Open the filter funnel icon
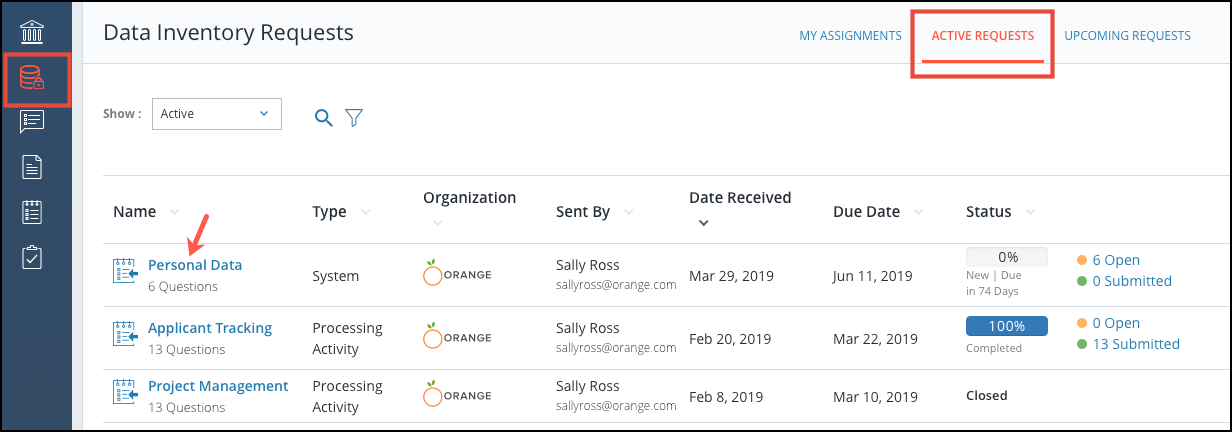 [354, 117]
